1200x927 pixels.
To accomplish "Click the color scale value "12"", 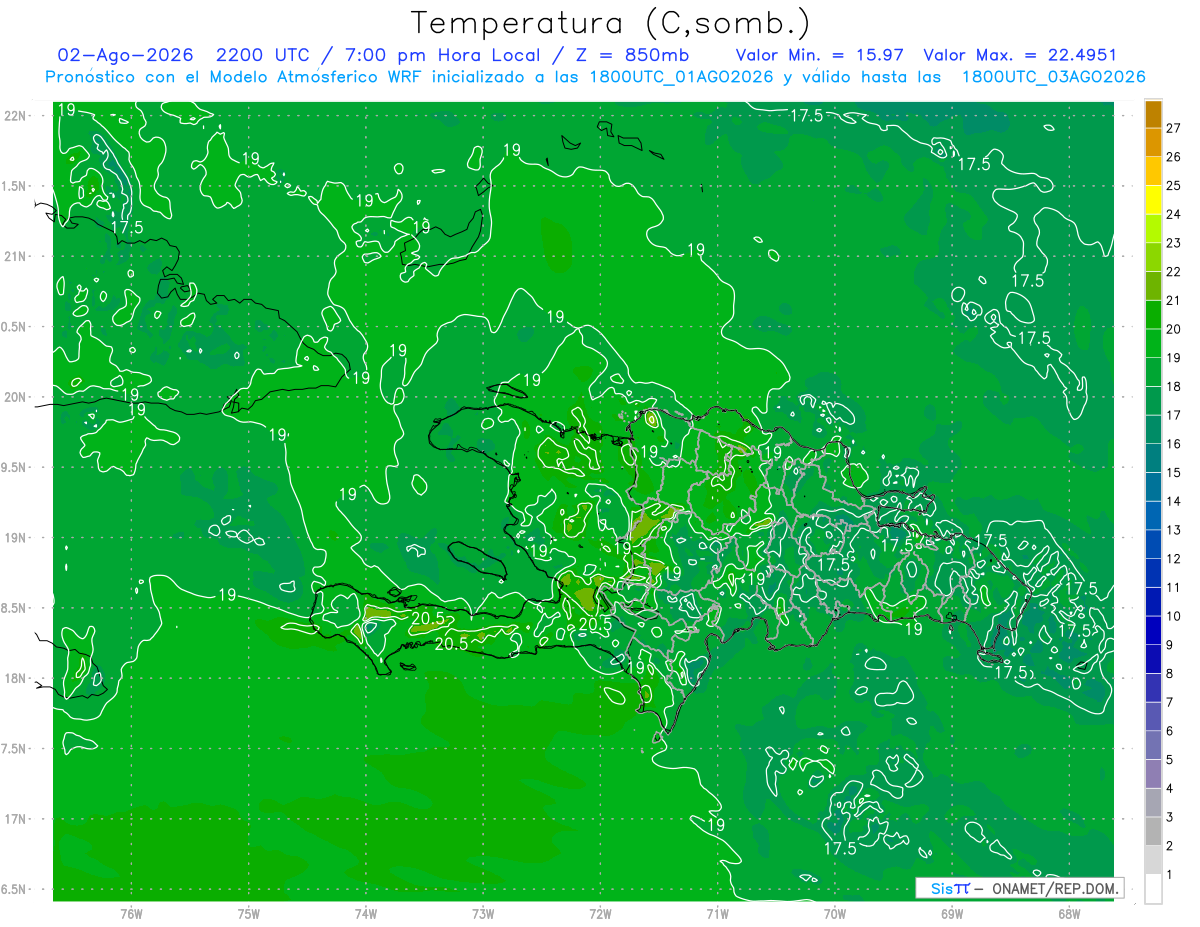I will tap(1173, 559).
